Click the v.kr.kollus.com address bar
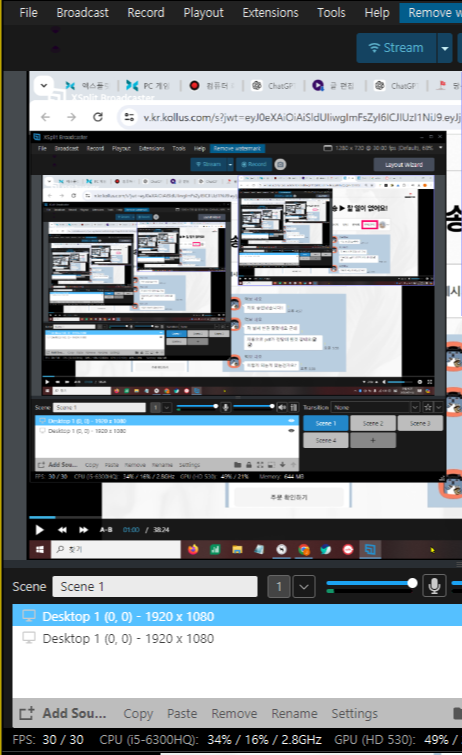Screen dimensions: 462x755 (301, 117)
